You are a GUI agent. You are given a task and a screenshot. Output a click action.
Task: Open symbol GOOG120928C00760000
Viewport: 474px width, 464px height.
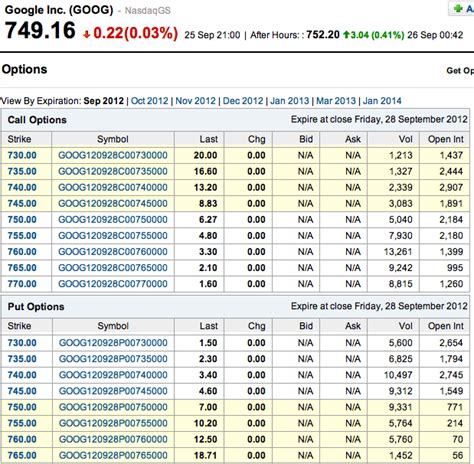pyautogui.click(x=113, y=252)
